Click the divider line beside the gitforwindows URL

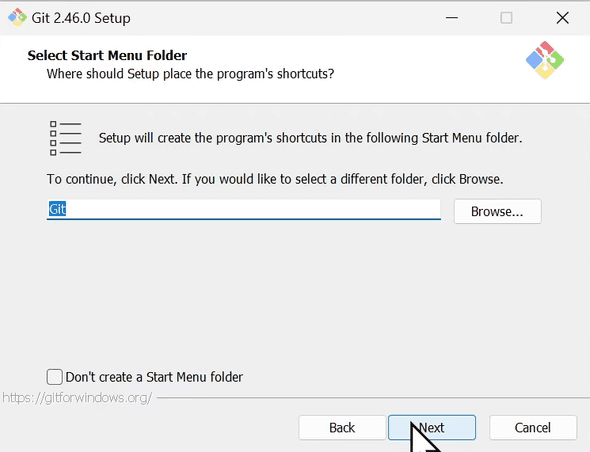pyautogui.click(x=373, y=397)
